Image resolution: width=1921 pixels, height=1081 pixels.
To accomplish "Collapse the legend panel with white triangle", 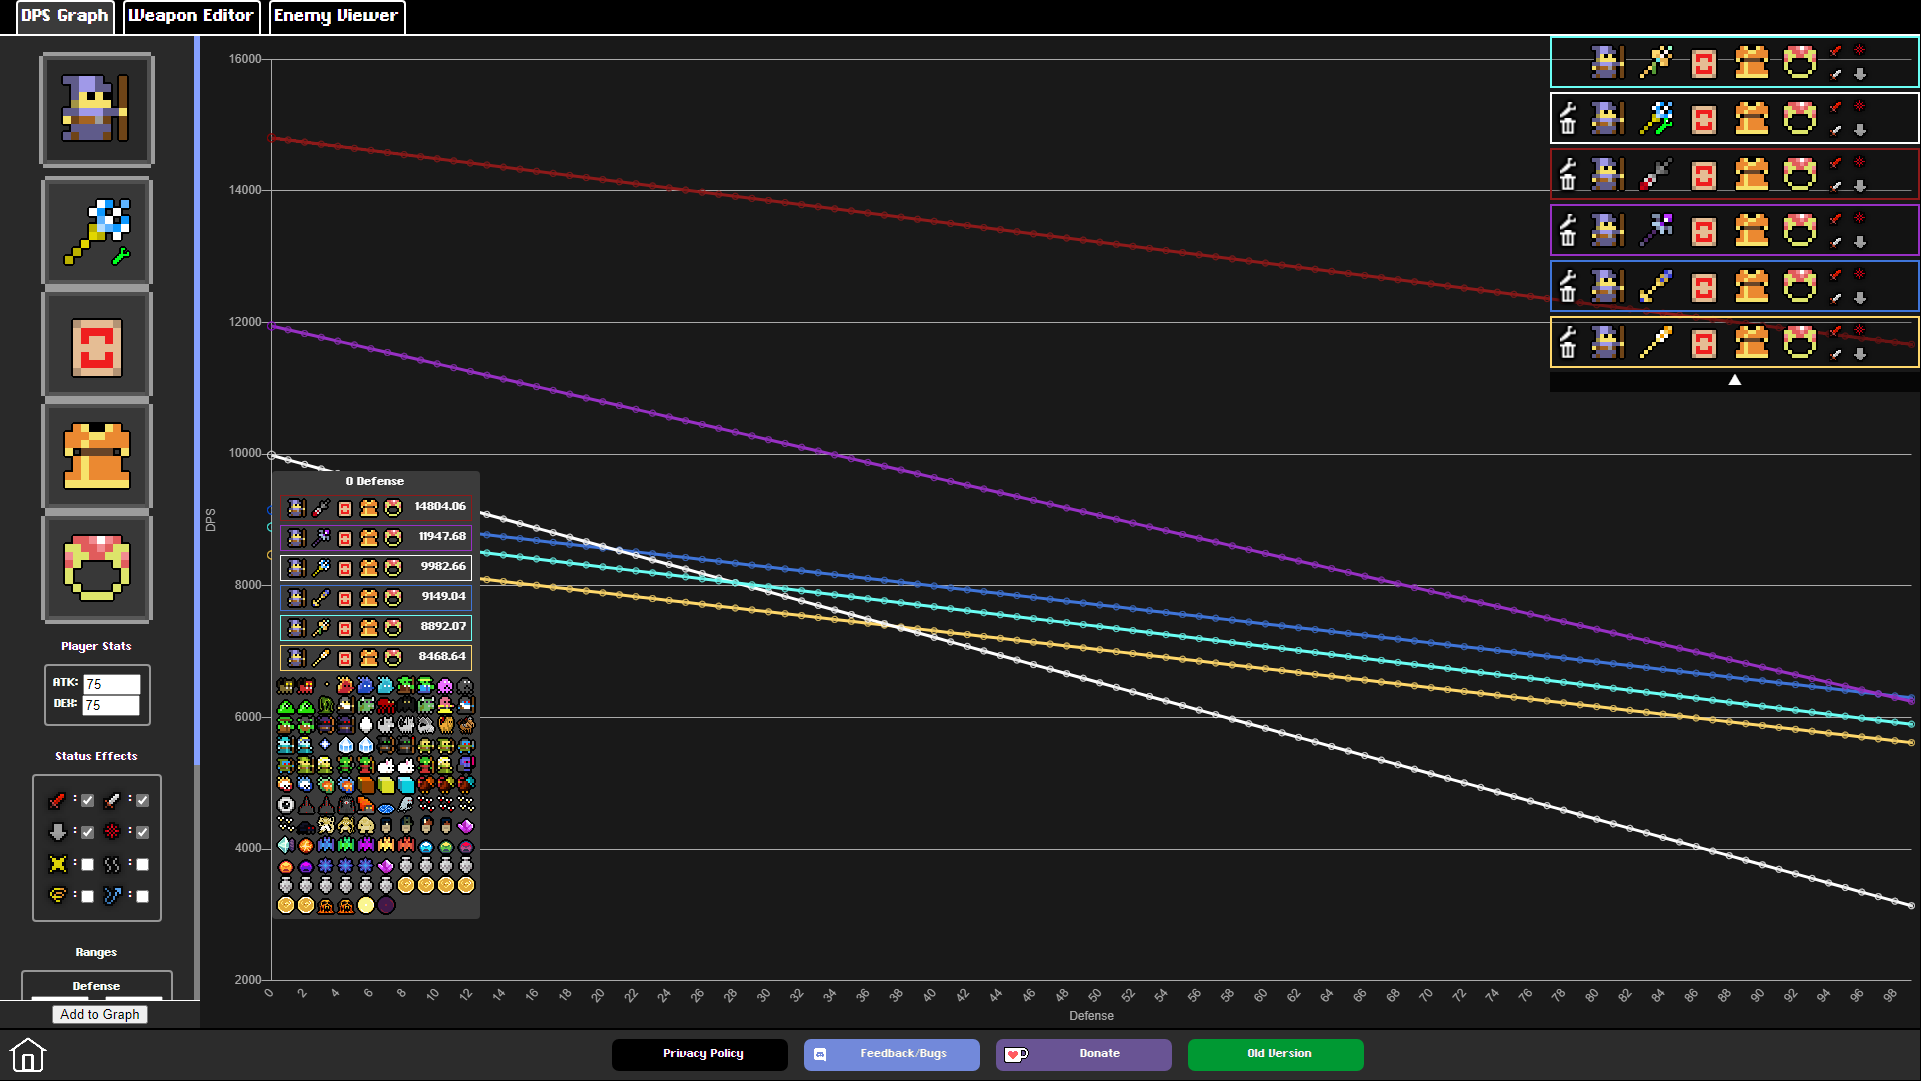I will coord(1734,380).
